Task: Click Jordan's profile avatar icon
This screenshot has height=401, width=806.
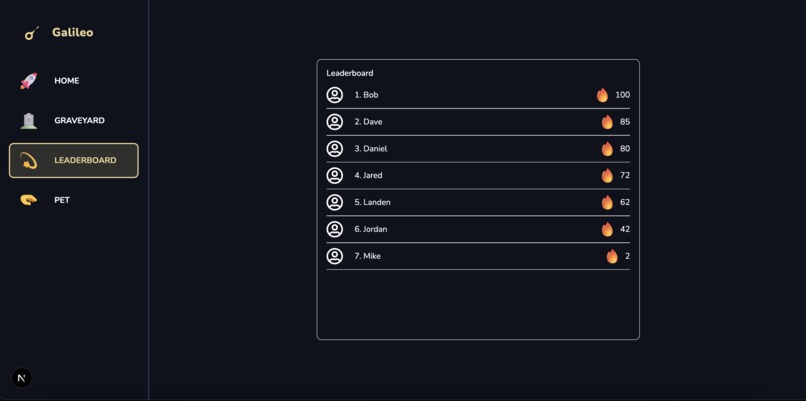Action: click(x=335, y=229)
